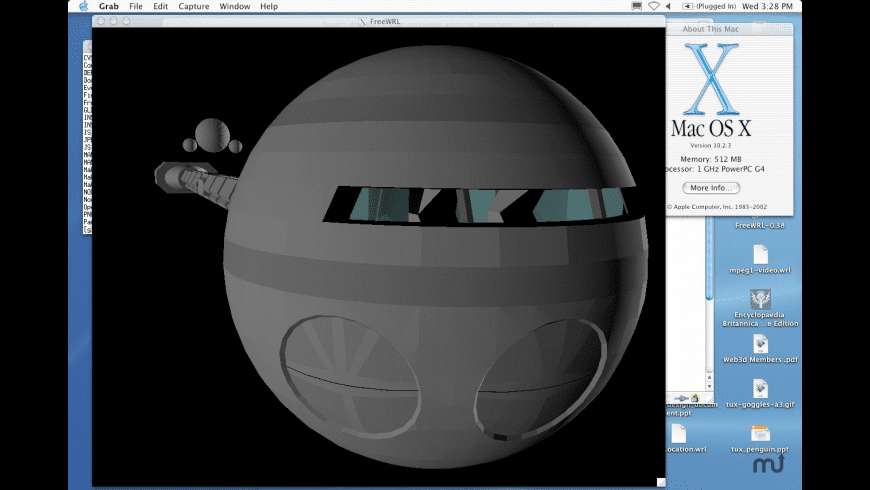Open the Apple menu
The image size is (870, 490).
pyautogui.click(x=82, y=6)
